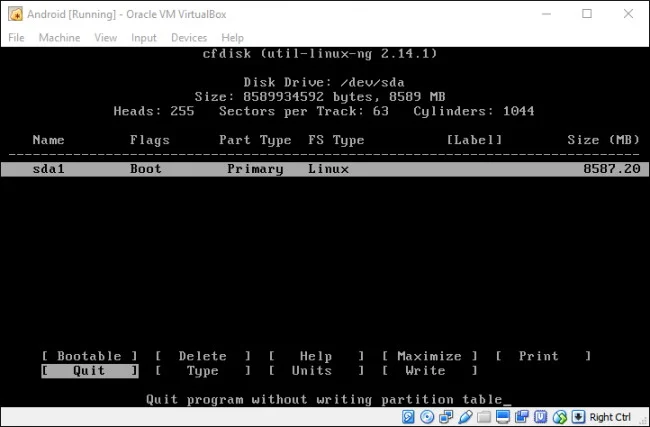Open the View menu
650x427 pixels.
coord(106,38)
